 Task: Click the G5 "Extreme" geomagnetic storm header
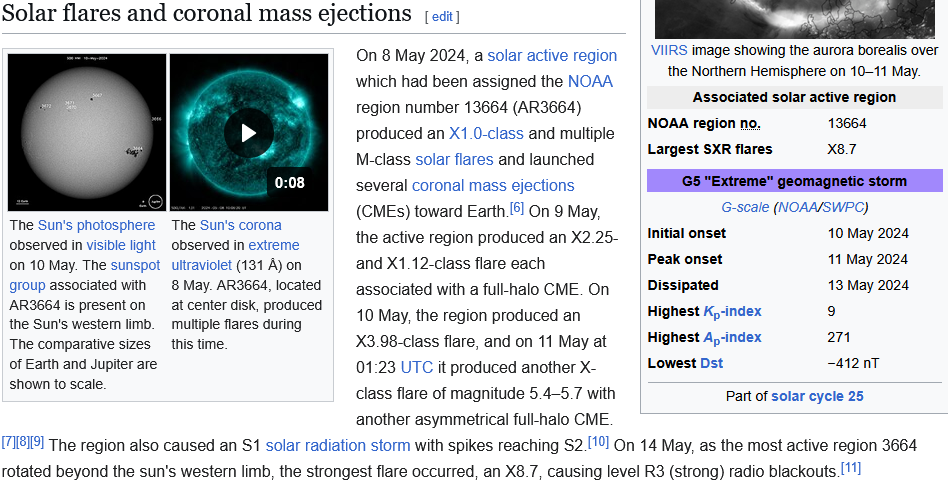coord(794,181)
